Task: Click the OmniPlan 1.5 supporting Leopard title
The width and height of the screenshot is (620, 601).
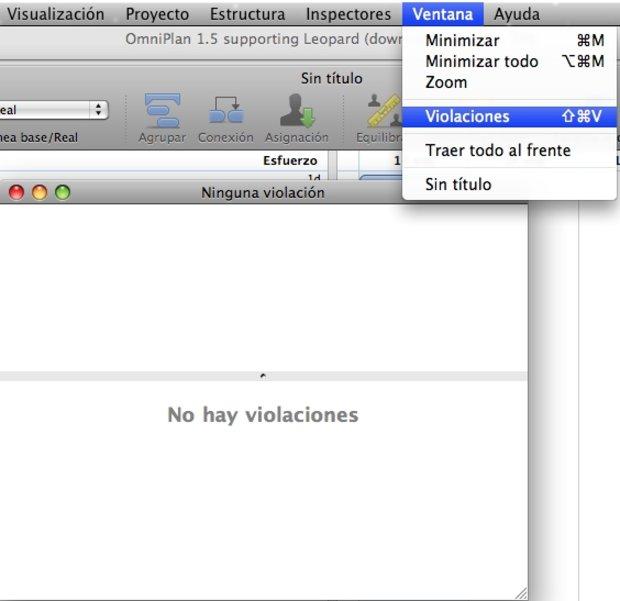Action: click(x=264, y=39)
